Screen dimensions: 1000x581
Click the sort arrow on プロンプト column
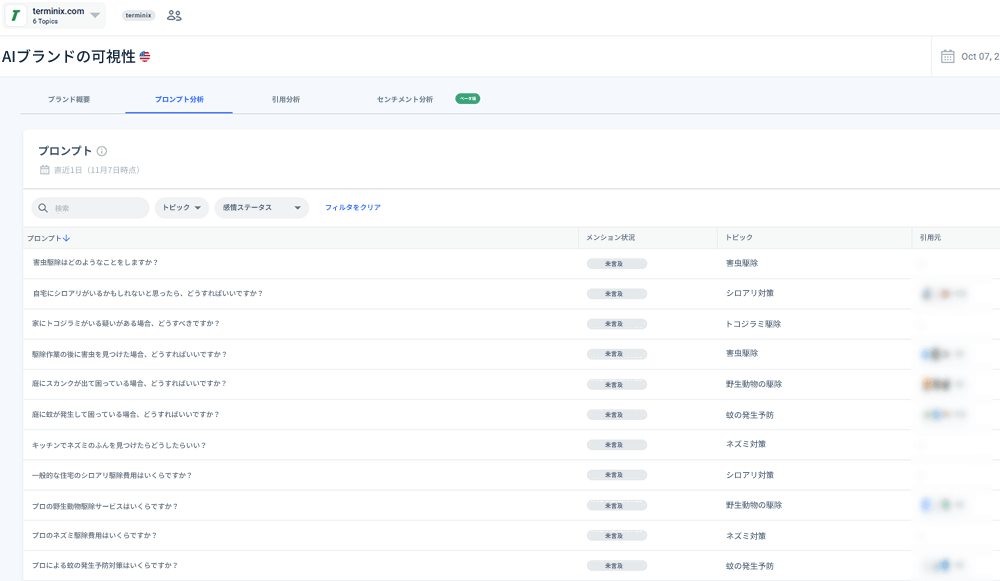(x=66, y=238)
